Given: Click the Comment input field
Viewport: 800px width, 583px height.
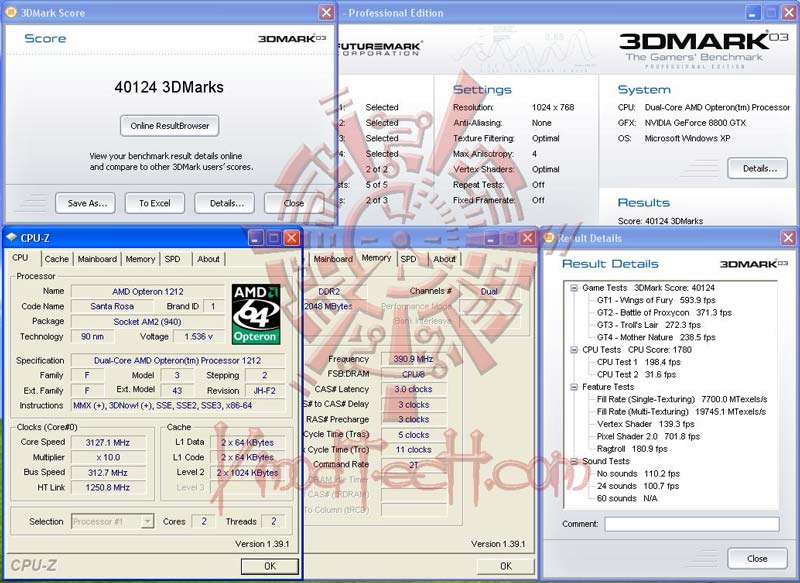Looking at the screenshot, I should (x=692, y=524).
